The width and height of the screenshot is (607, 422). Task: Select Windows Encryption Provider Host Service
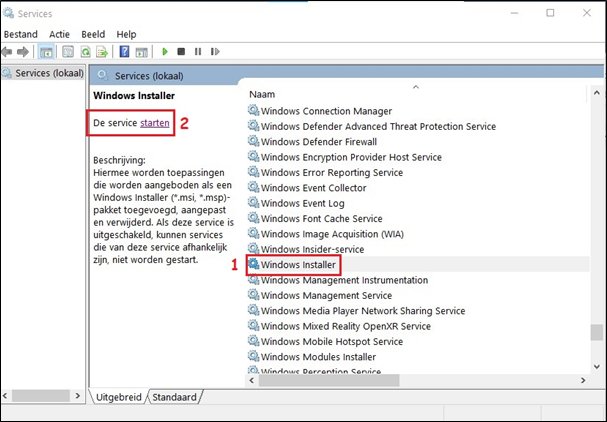[x=351, y=157]
